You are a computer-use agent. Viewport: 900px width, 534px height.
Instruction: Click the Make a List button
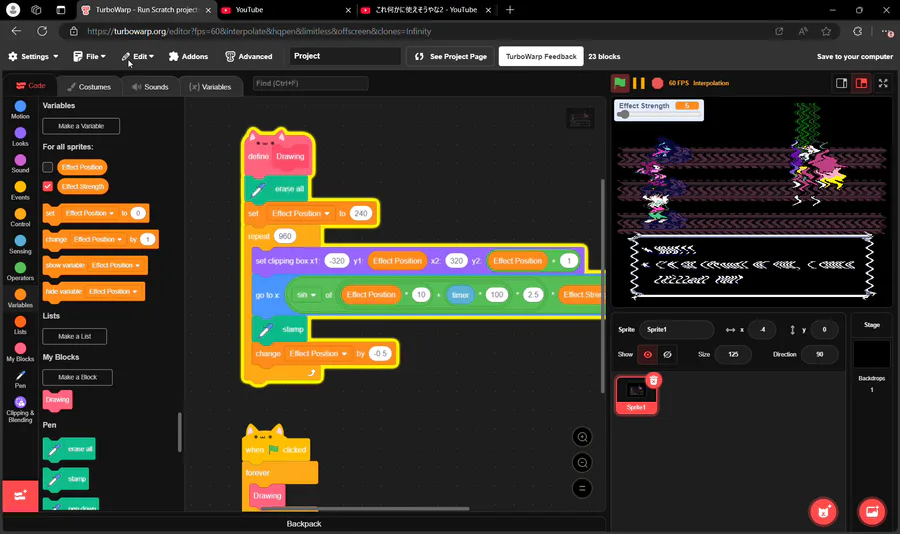click(x=75, y=336)
